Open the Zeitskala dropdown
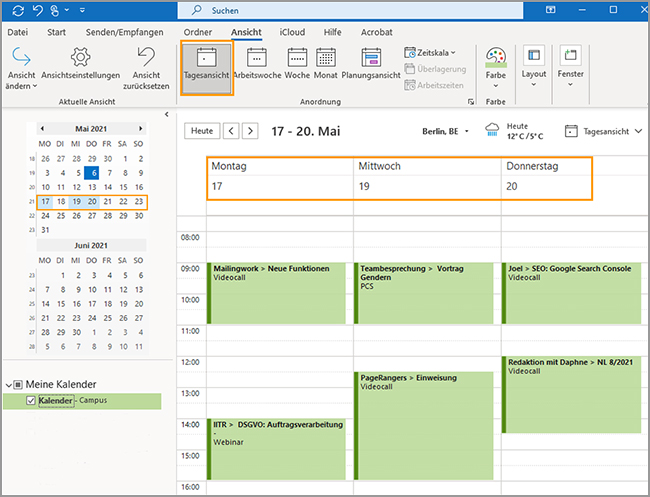Viewport: 650px width, 497px height. pyautogui.click(x=429, y=53)
